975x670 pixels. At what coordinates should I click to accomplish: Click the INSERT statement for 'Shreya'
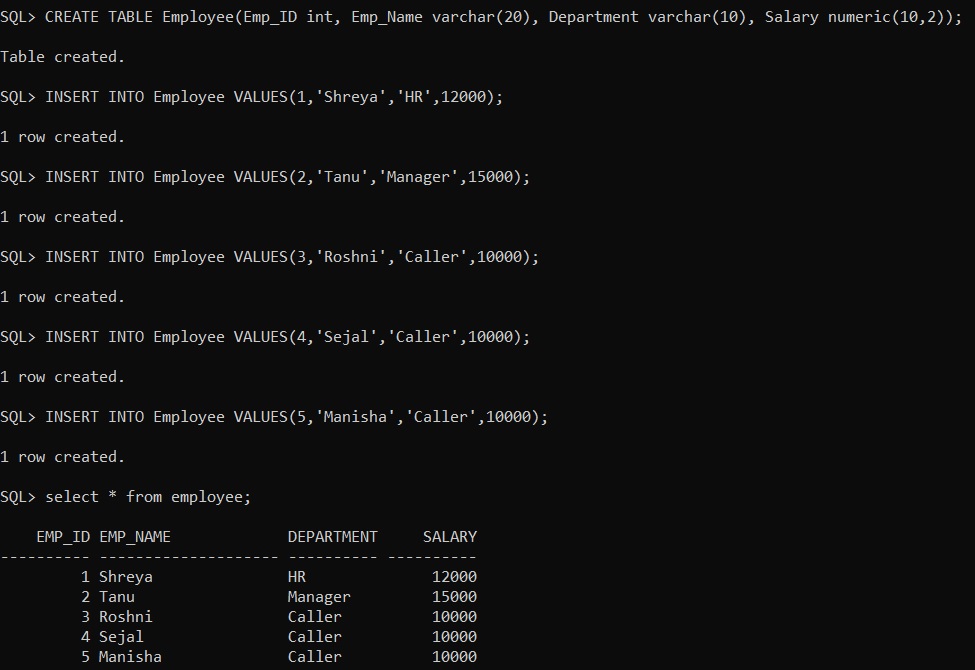pos(251,97)
